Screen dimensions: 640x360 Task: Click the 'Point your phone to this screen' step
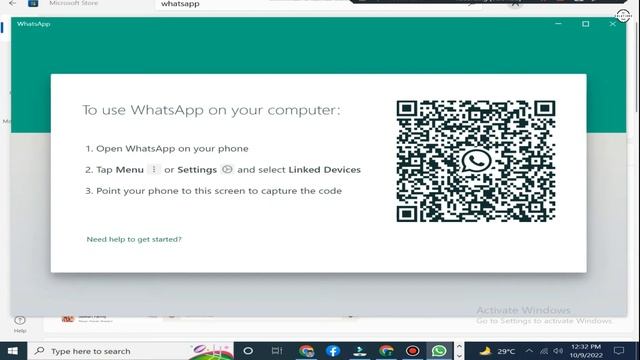(x=219, y=191)
